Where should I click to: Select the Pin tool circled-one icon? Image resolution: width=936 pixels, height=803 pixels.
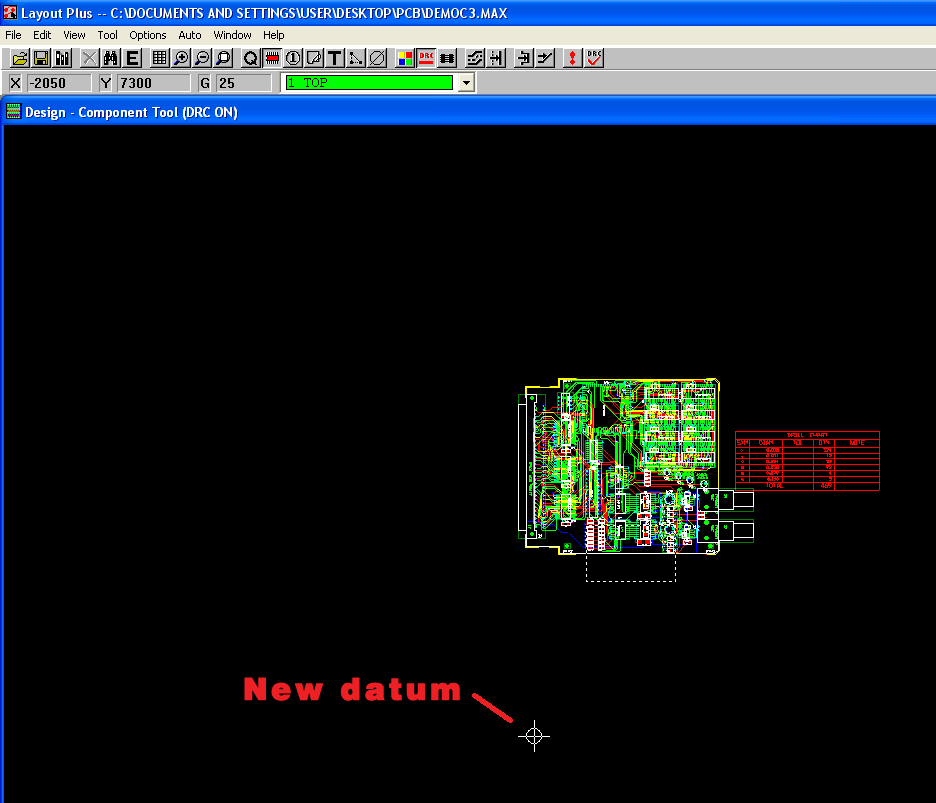[x=293, y=59]
